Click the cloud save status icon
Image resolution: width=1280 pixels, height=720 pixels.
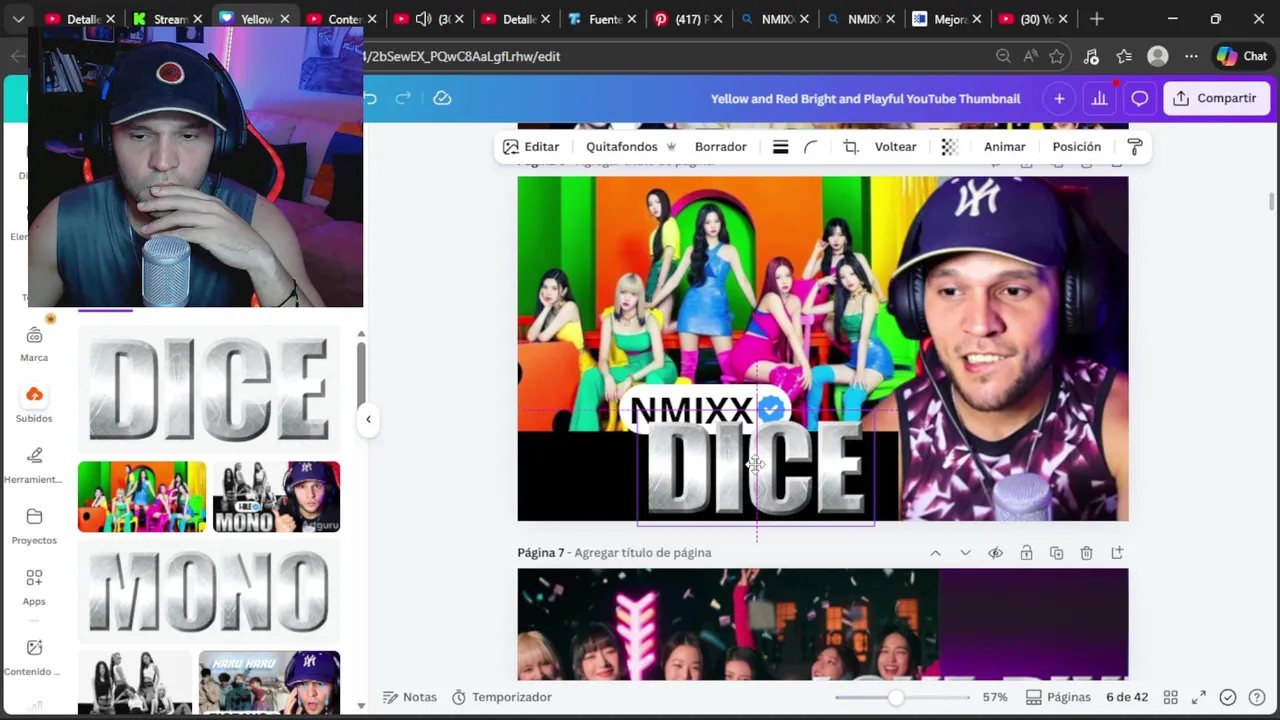[442, 98]
